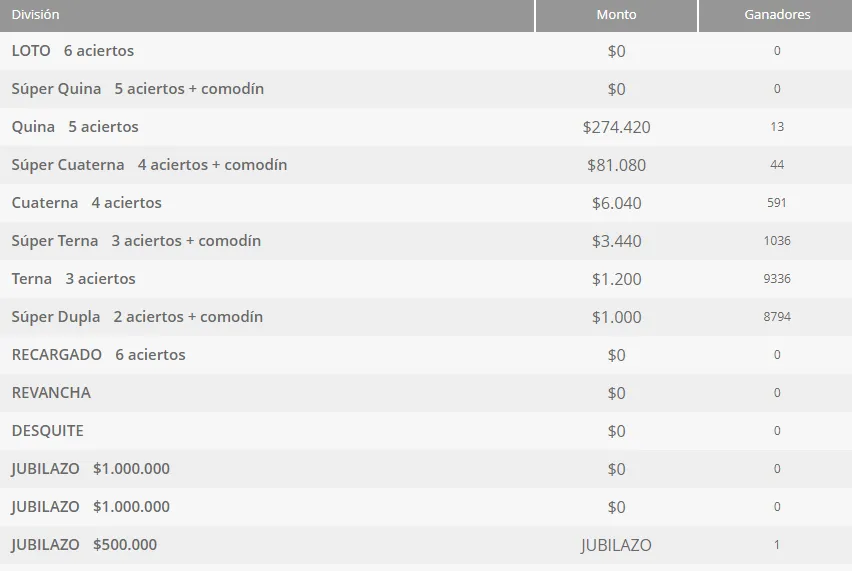The width and height of the screenshot is (852, 571).
Task: Click the $274.420 Quina prize amount
Action: tap(616, 127)
